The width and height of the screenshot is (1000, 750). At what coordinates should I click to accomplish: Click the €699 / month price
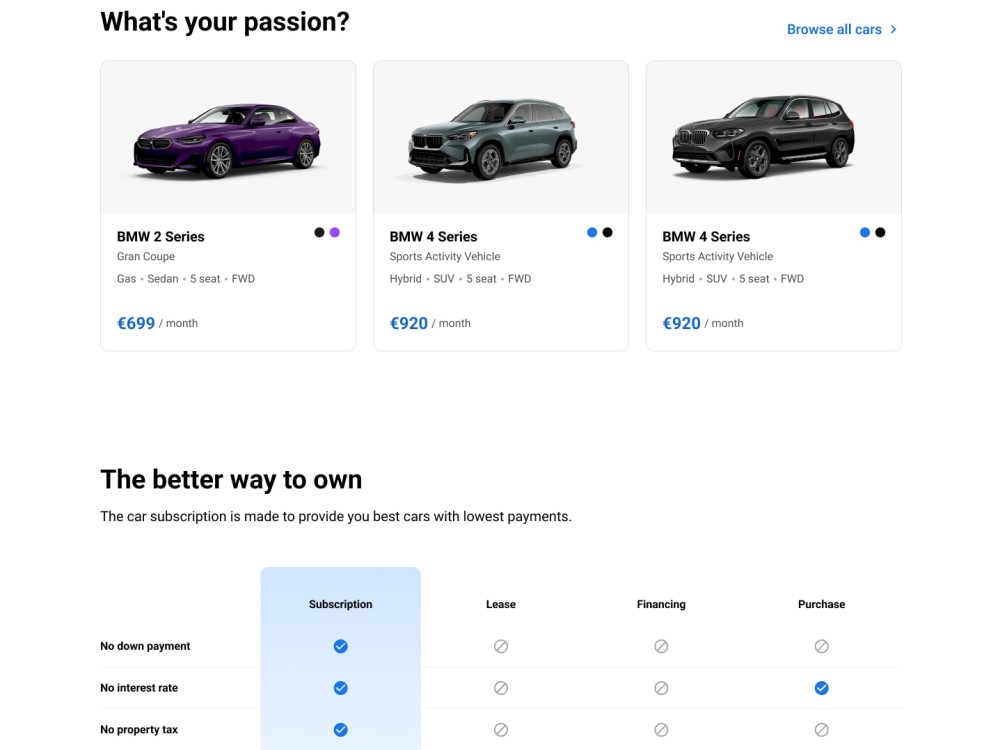[158, 323]
